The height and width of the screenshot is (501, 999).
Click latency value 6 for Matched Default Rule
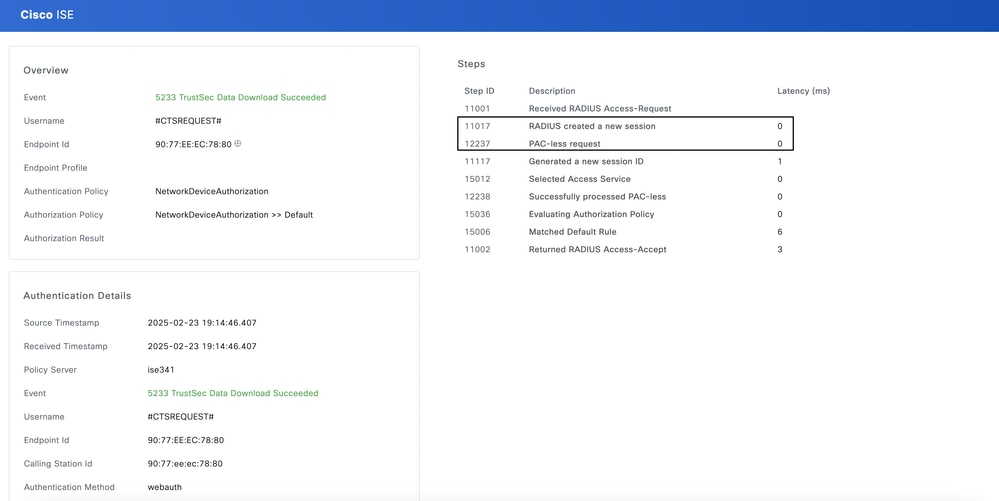(780, 232)
